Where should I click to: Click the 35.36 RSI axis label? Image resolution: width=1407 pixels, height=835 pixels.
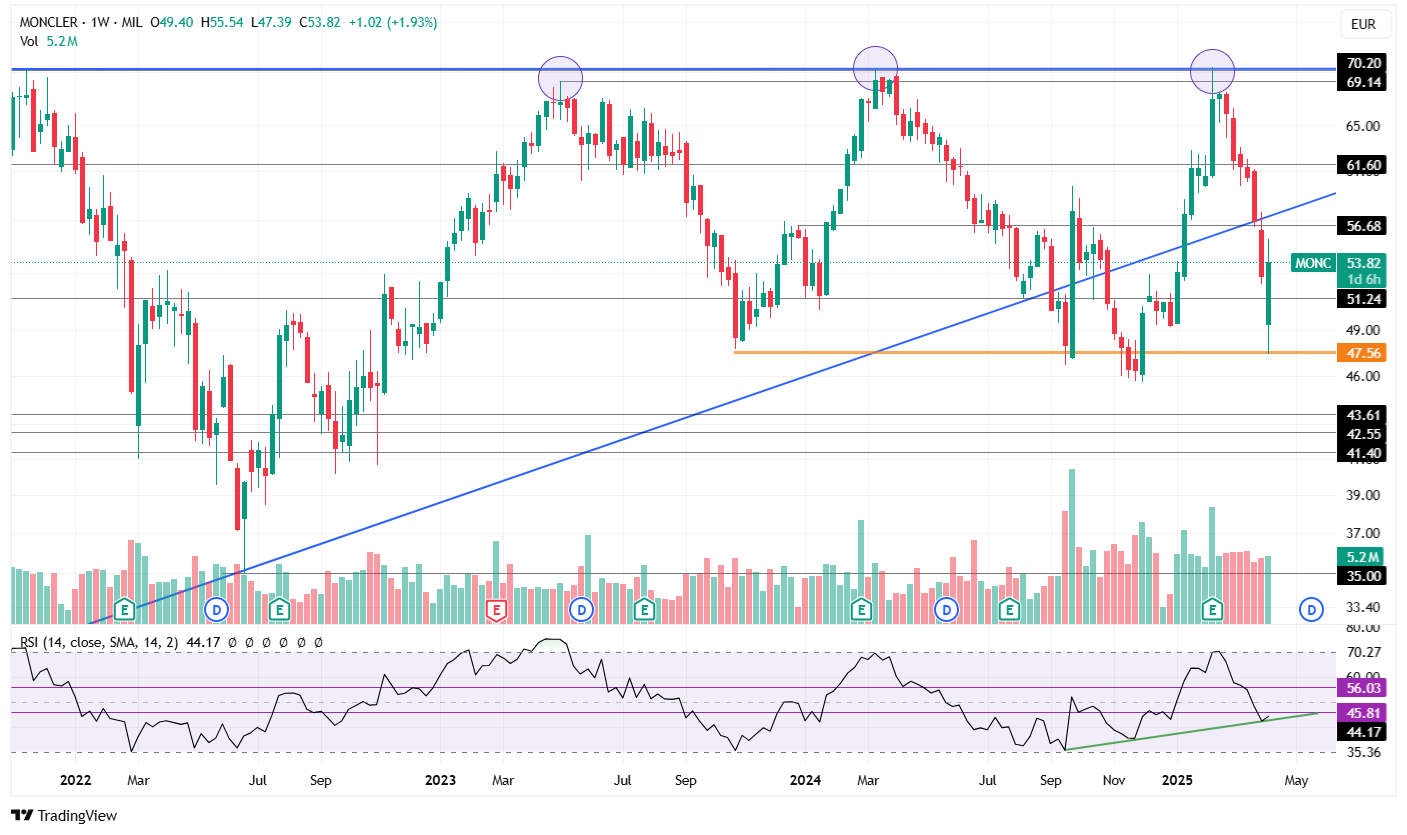click(1363, 752)
